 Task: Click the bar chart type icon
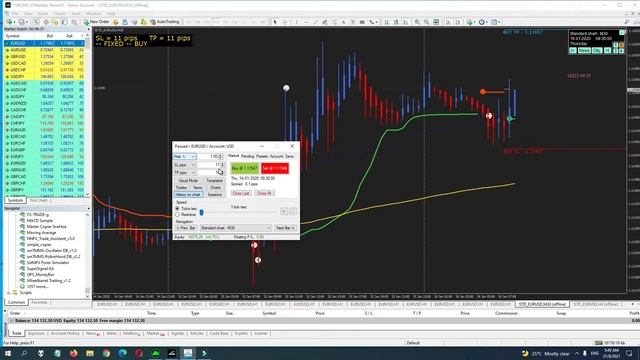pyautogui.click(x=387, y=22)
